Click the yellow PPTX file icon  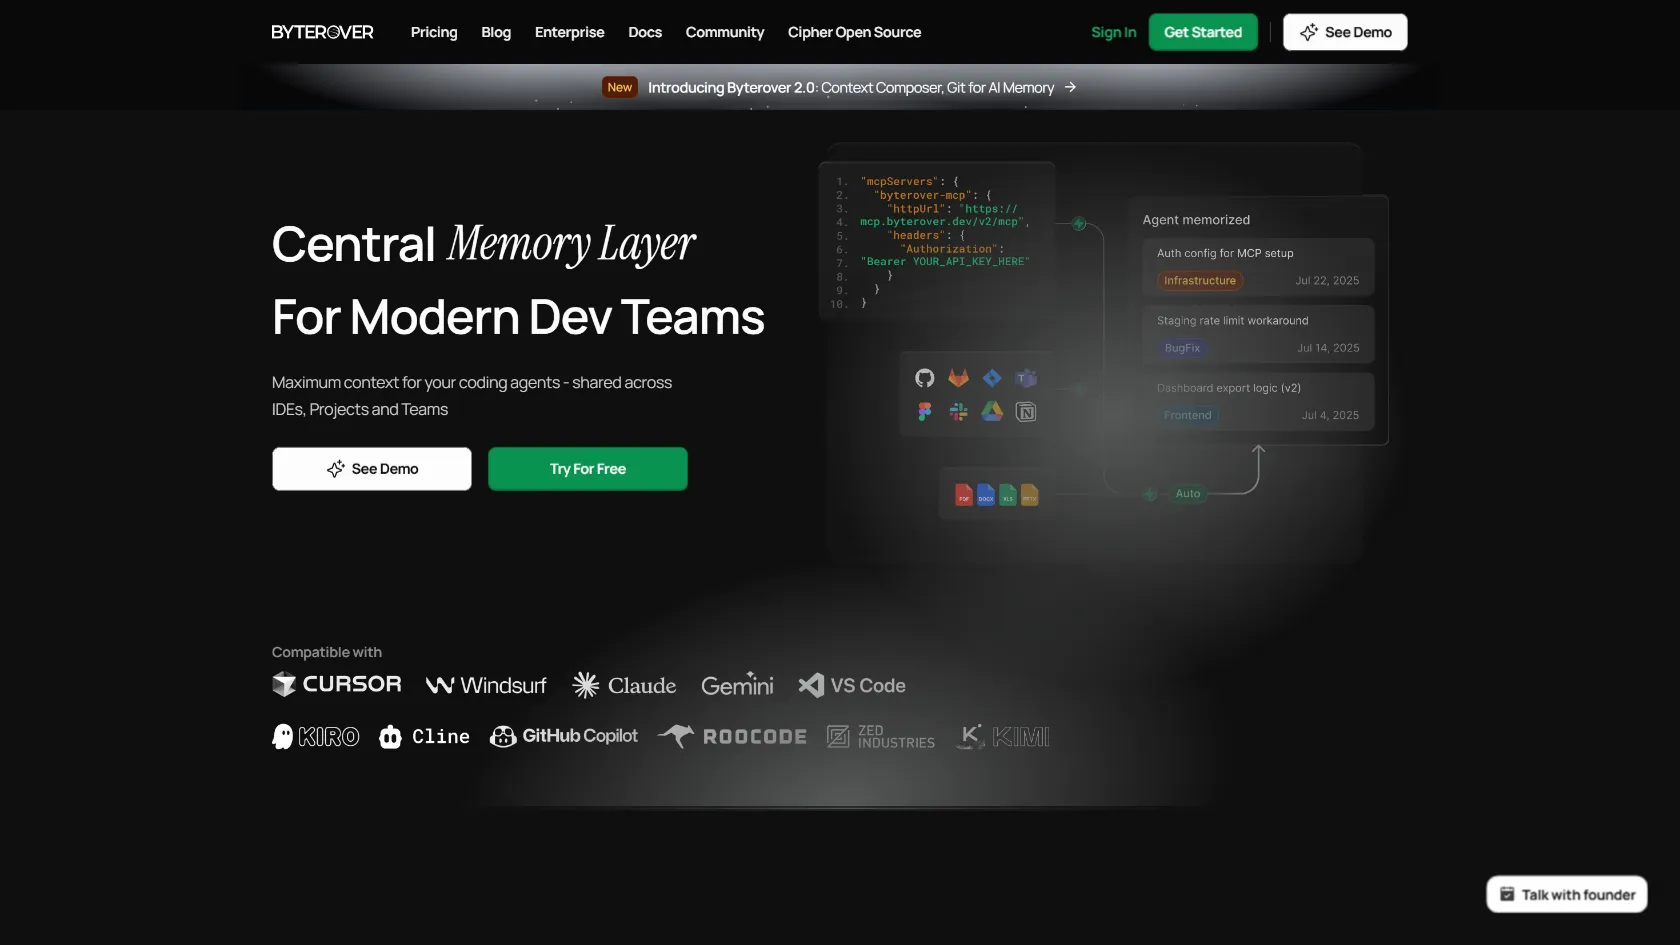(1030, 494)
